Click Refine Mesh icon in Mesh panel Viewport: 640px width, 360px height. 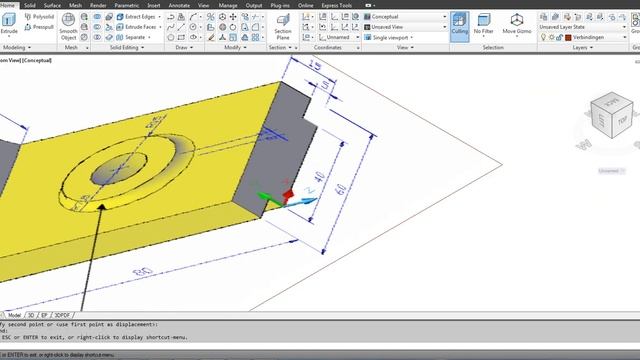click(84, 37)
